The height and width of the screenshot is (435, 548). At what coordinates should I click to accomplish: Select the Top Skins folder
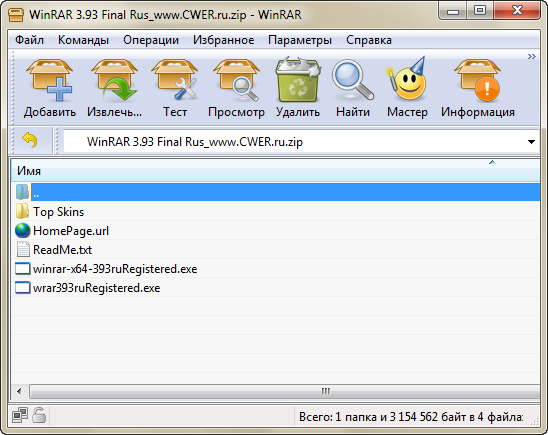pyautogui.click(x=59, y=212)
